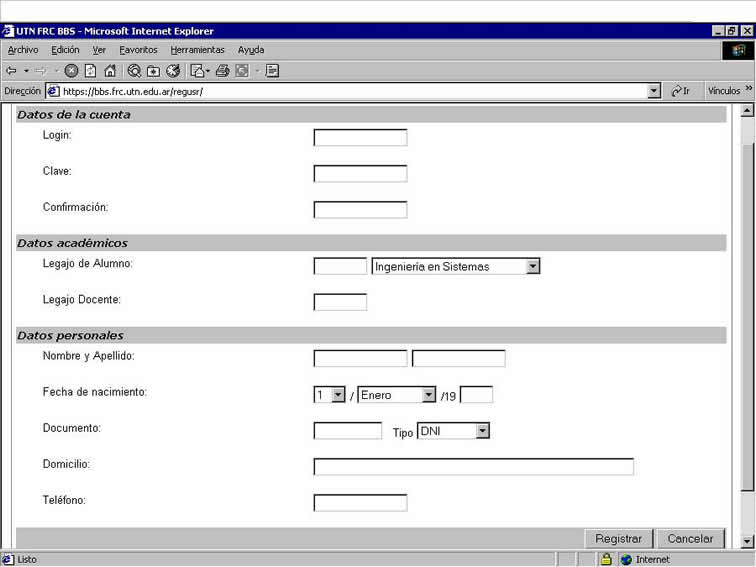The width and height of the screenshot is (756, 567).
Task: Click the scrollbar down arrow
Action: pos(747,541)
